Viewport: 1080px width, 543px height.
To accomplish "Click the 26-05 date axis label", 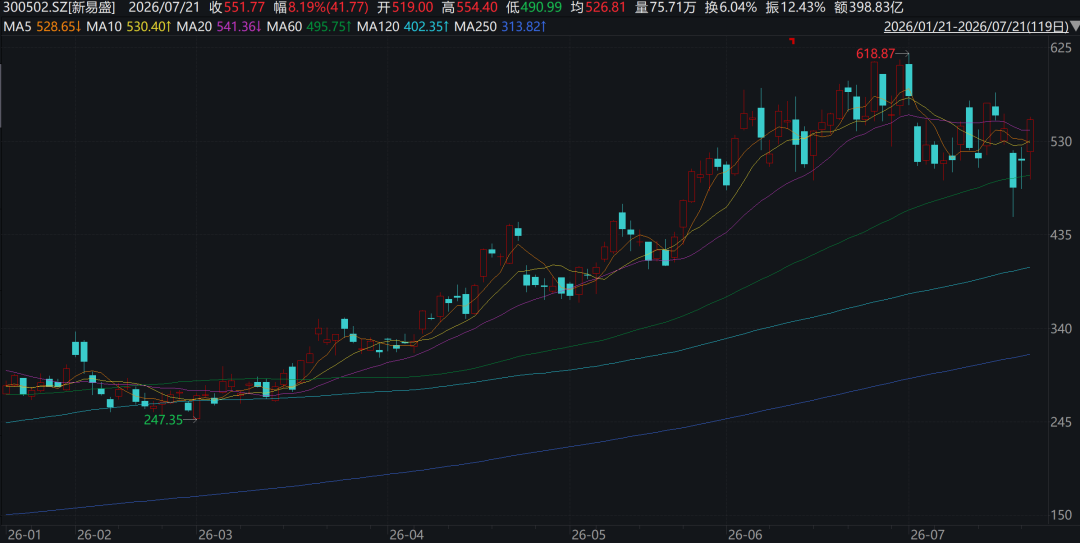I will click(589, 535).
